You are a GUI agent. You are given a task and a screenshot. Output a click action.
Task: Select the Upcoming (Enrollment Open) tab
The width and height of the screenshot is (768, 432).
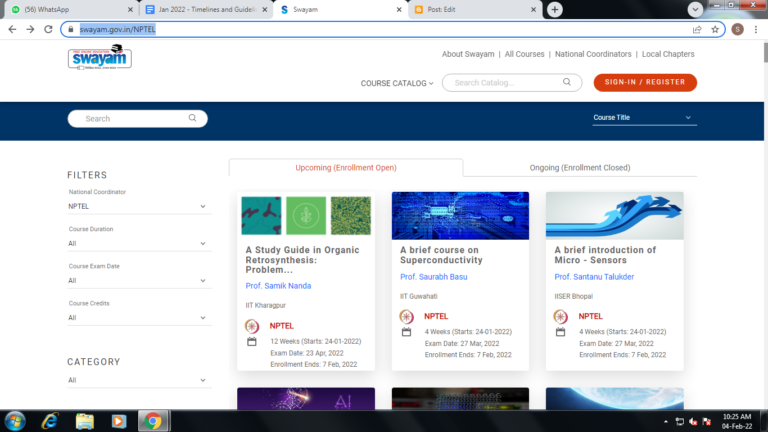[345, 168]
